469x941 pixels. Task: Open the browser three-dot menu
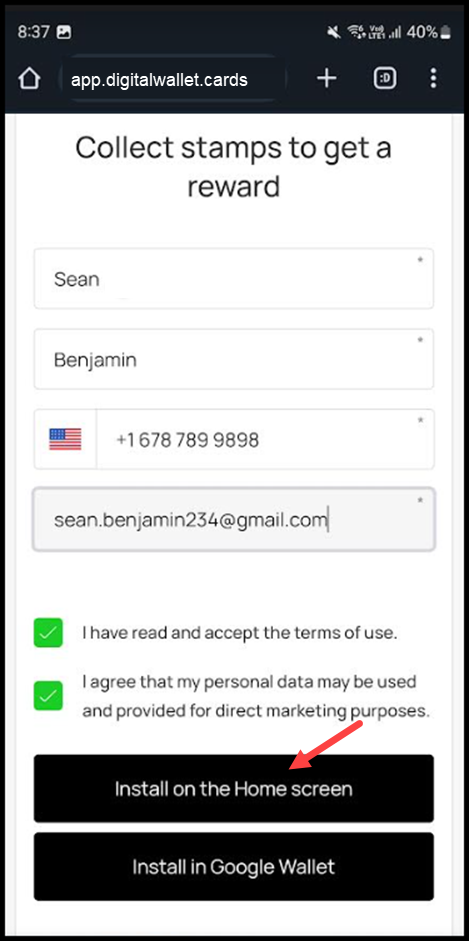tap(433, 78)
